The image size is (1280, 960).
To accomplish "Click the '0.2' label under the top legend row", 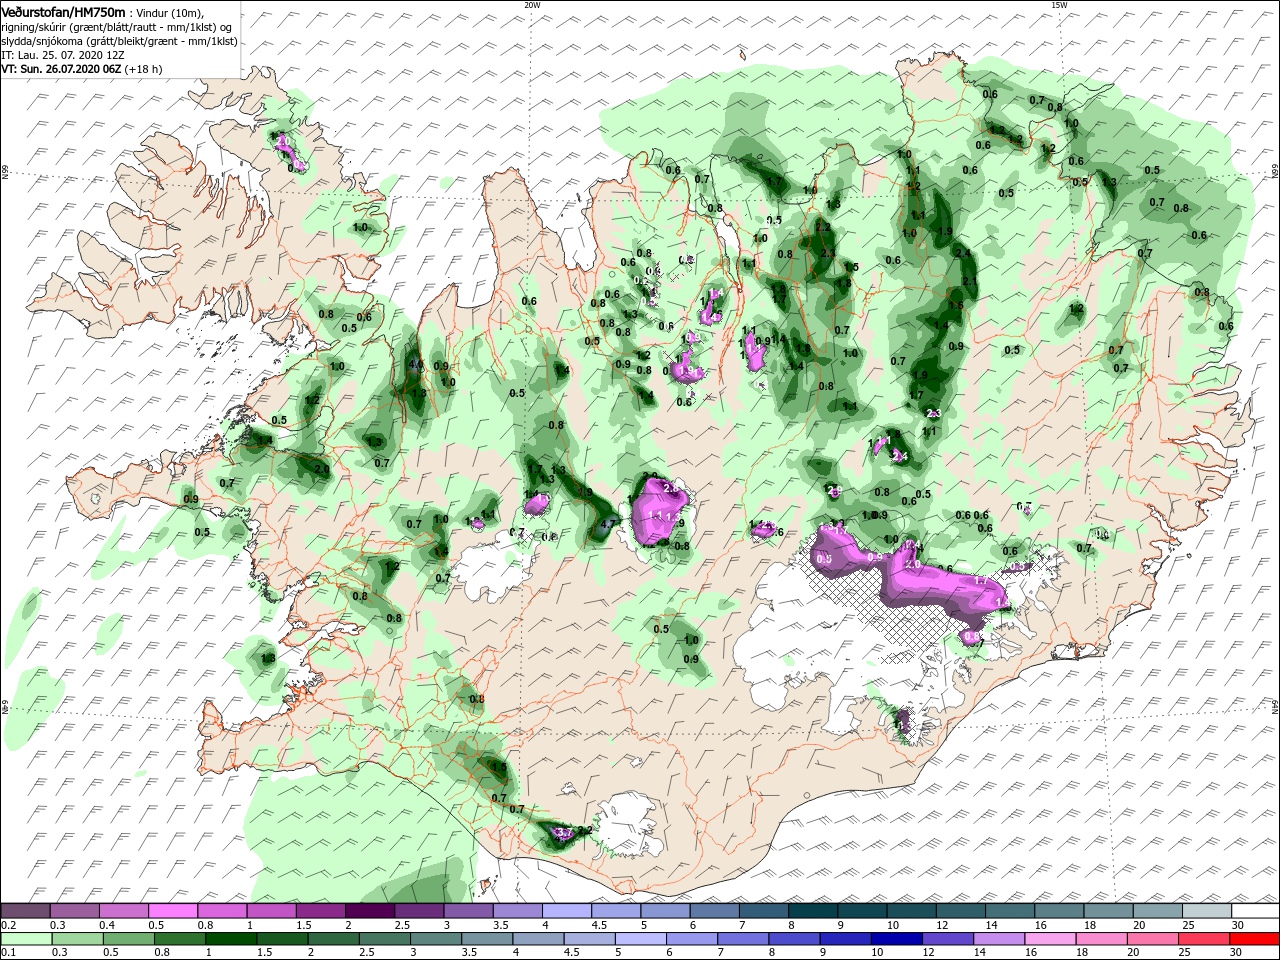I will point(8,926).
